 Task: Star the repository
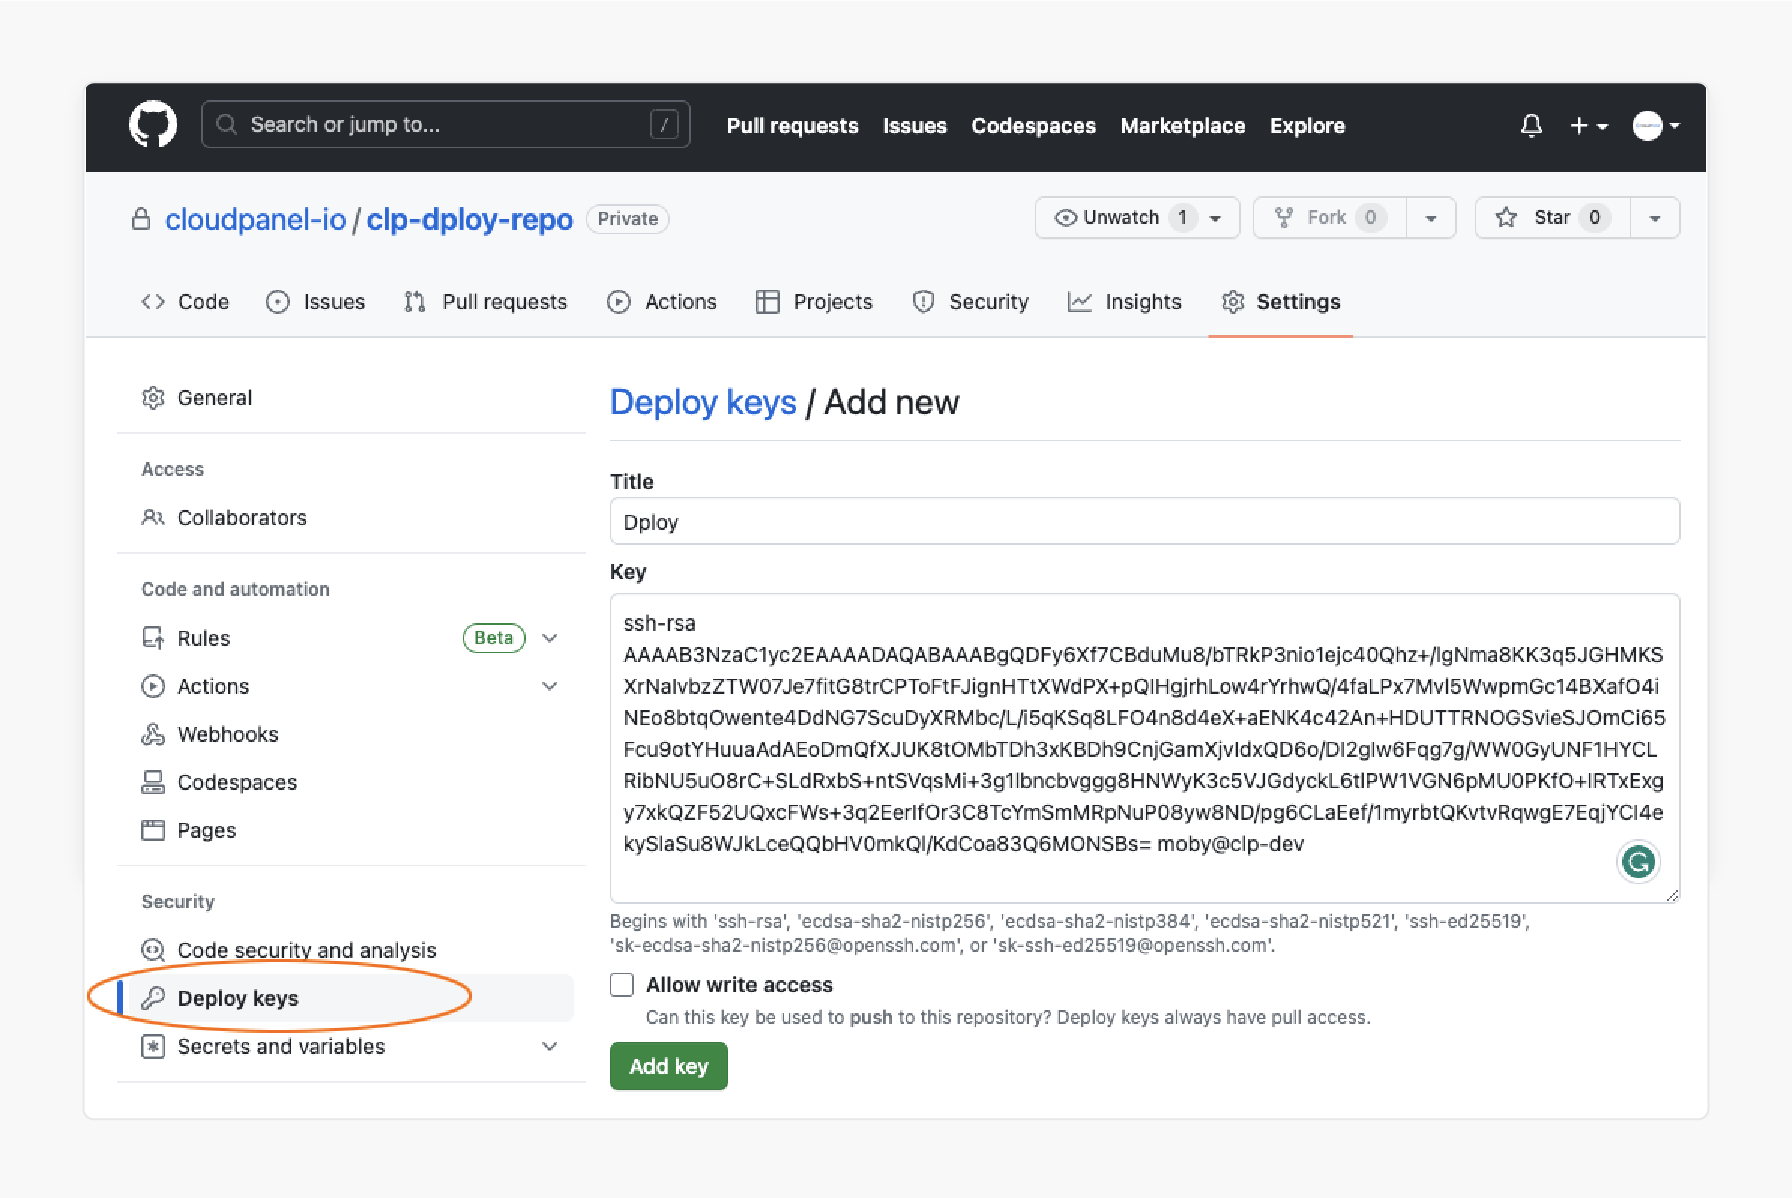1553,218
